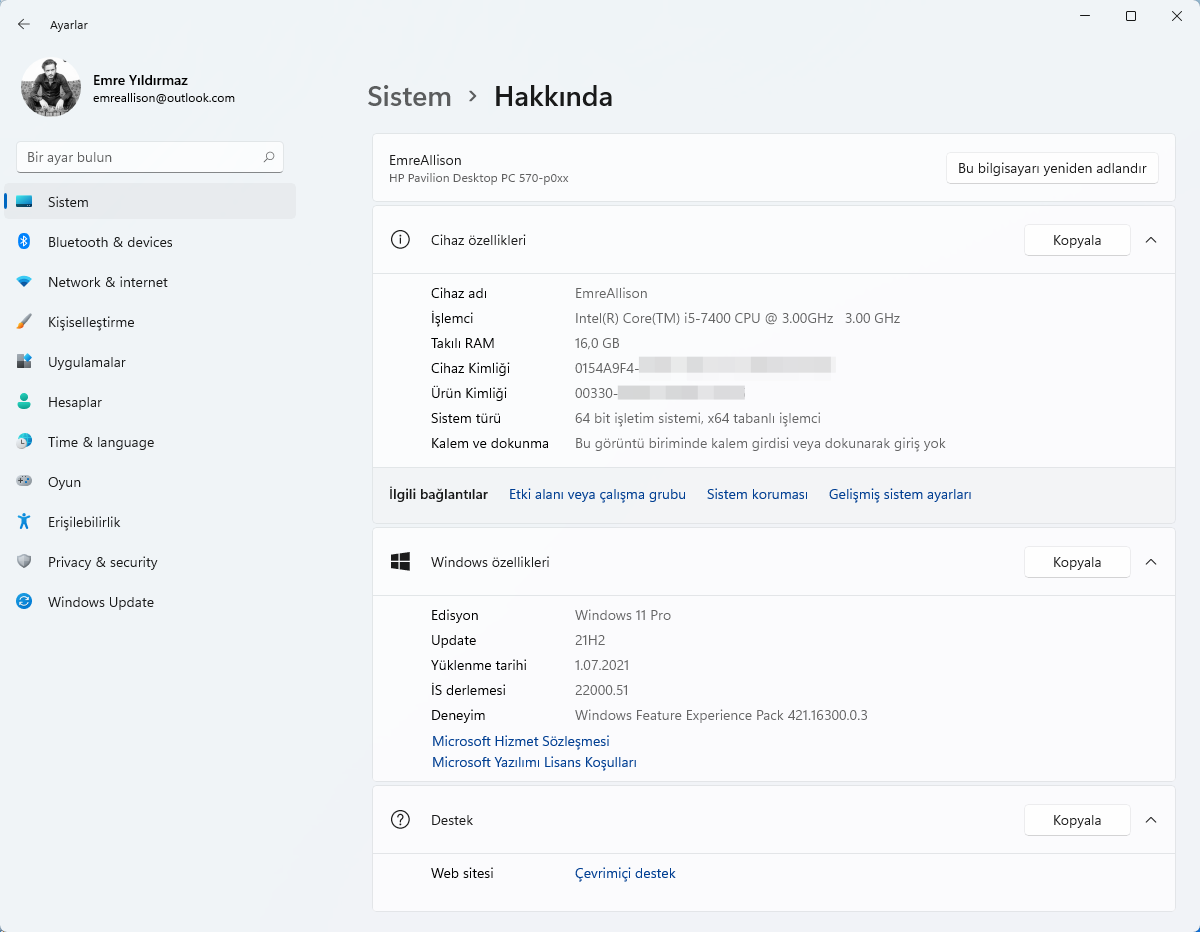Image resolution: width=1200 pixels, height=932 pixels.
Task: Collapse the Windows özellikleri section
Action: [1151, 562]
